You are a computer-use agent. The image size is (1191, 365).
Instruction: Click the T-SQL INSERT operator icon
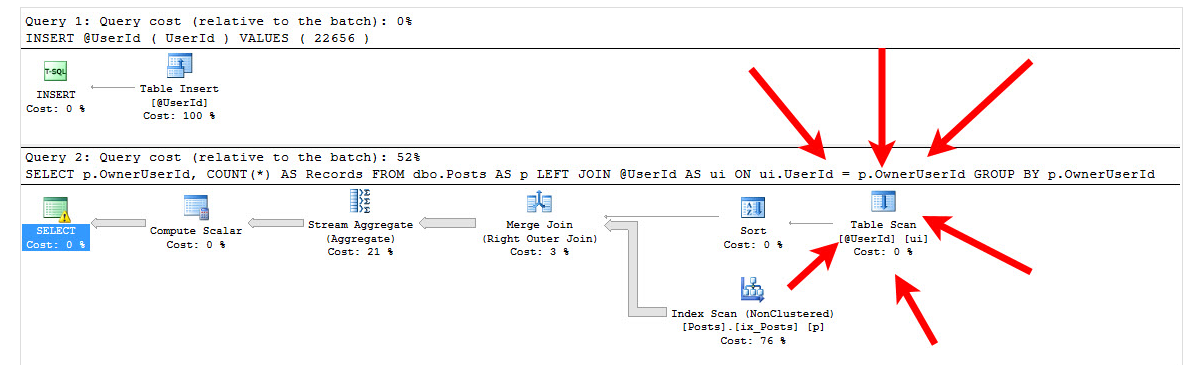click(55, 72)
